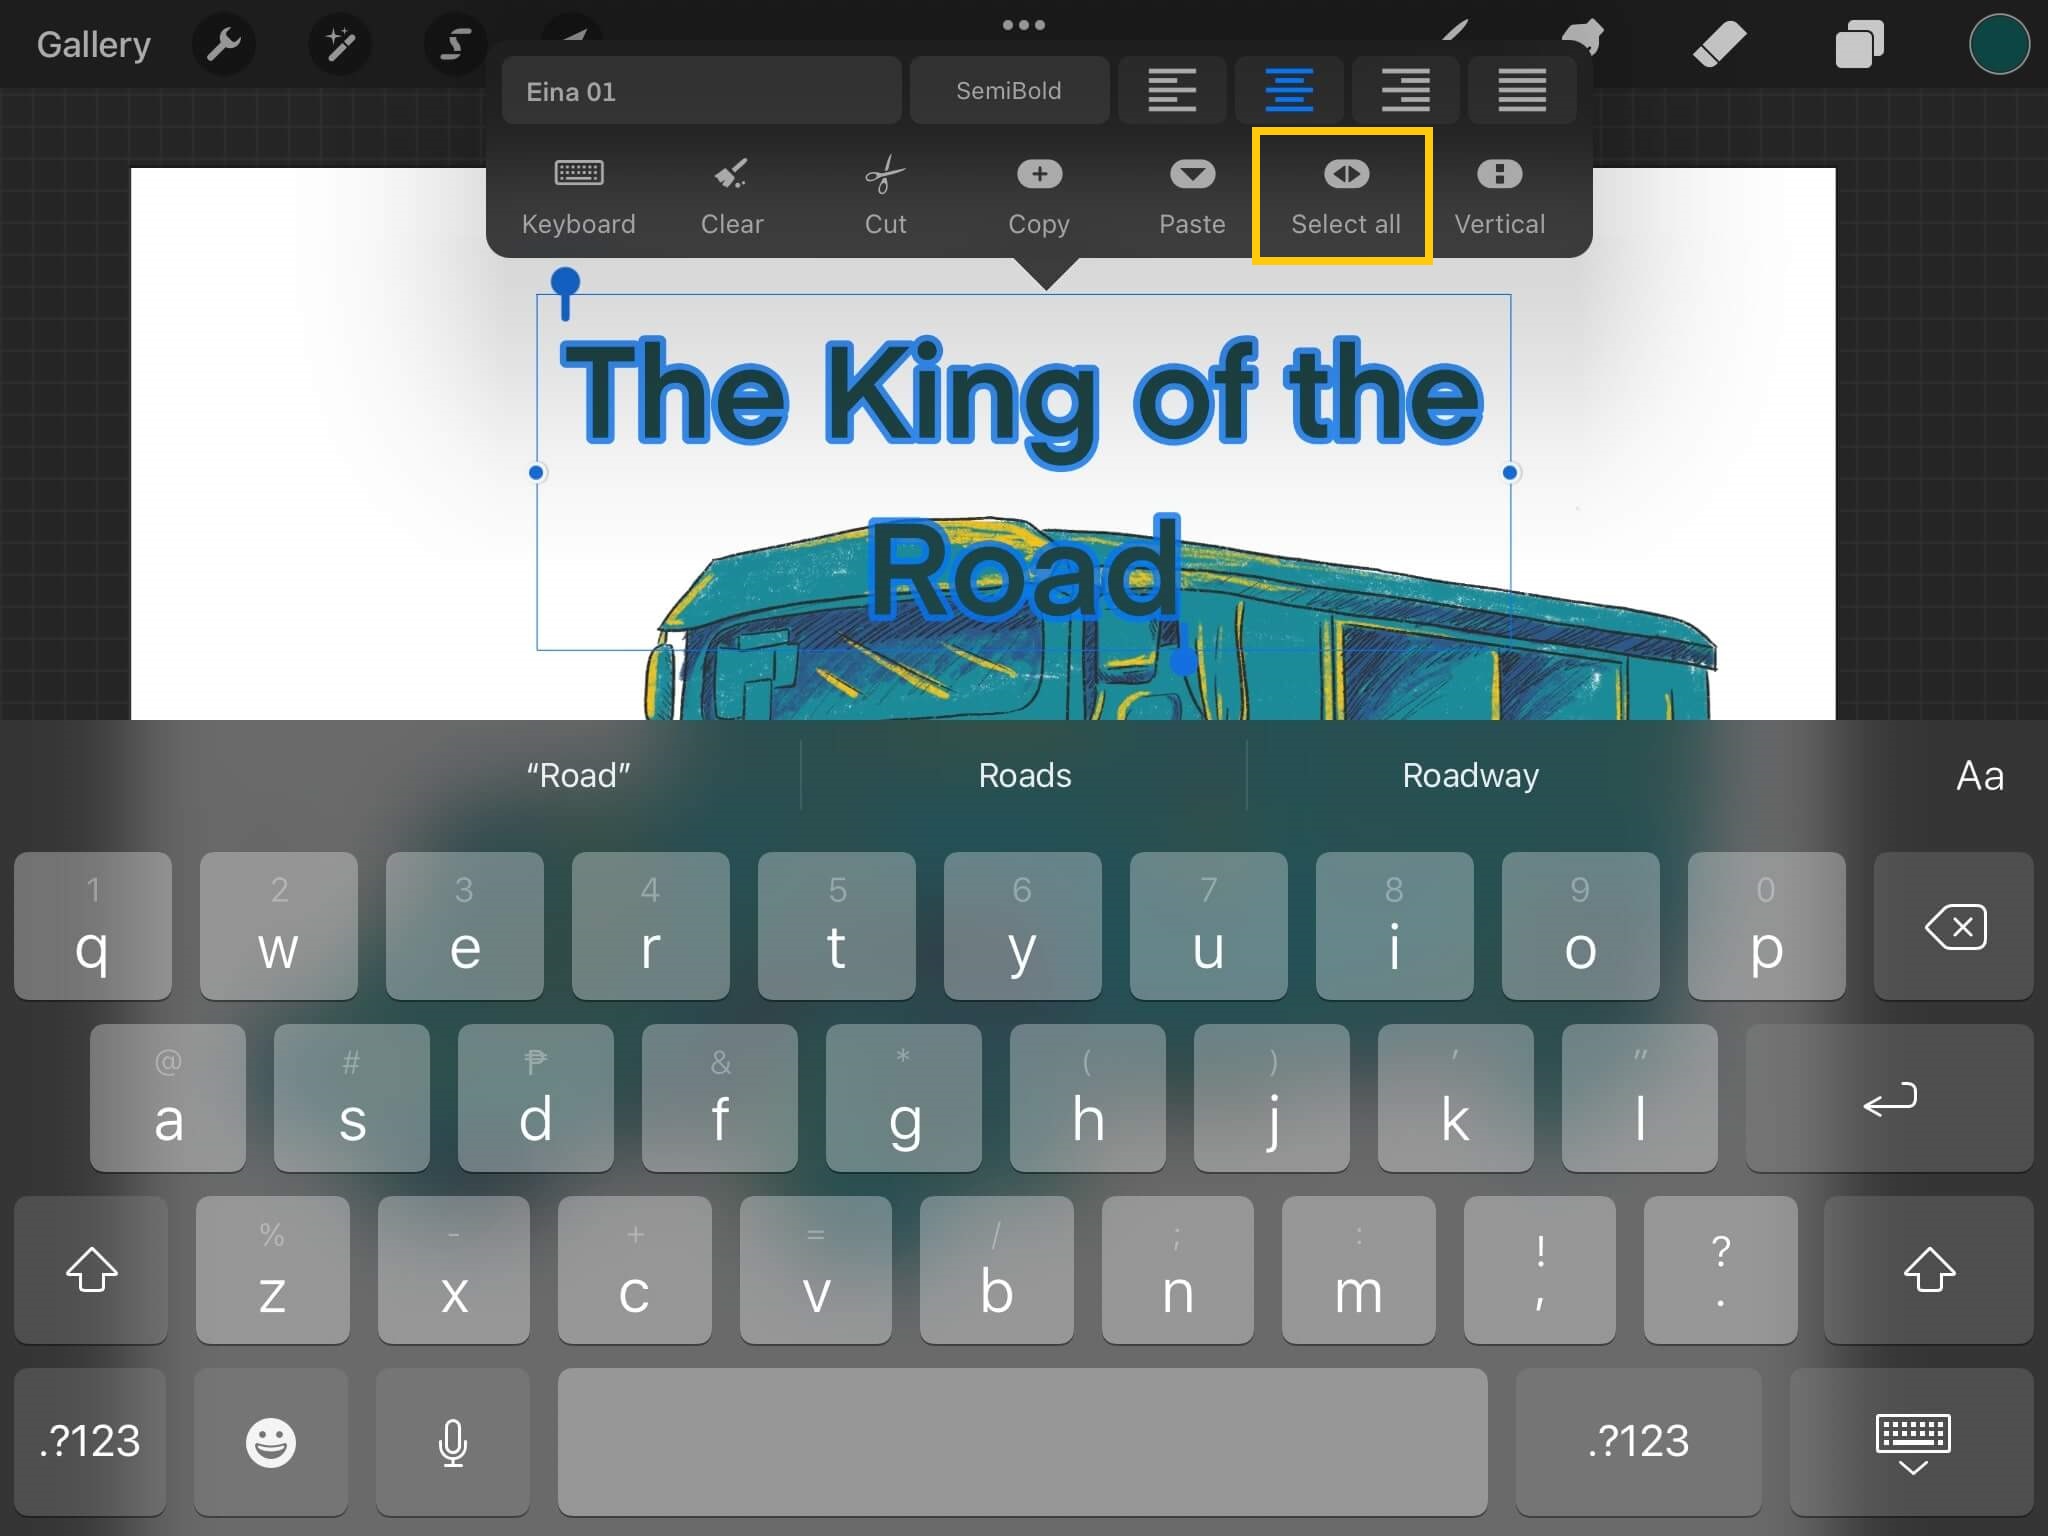The image size is (2048, 1536).
Task: Tap Select all in text menu
Action: pyautogui.click(x=1345, y=196)
